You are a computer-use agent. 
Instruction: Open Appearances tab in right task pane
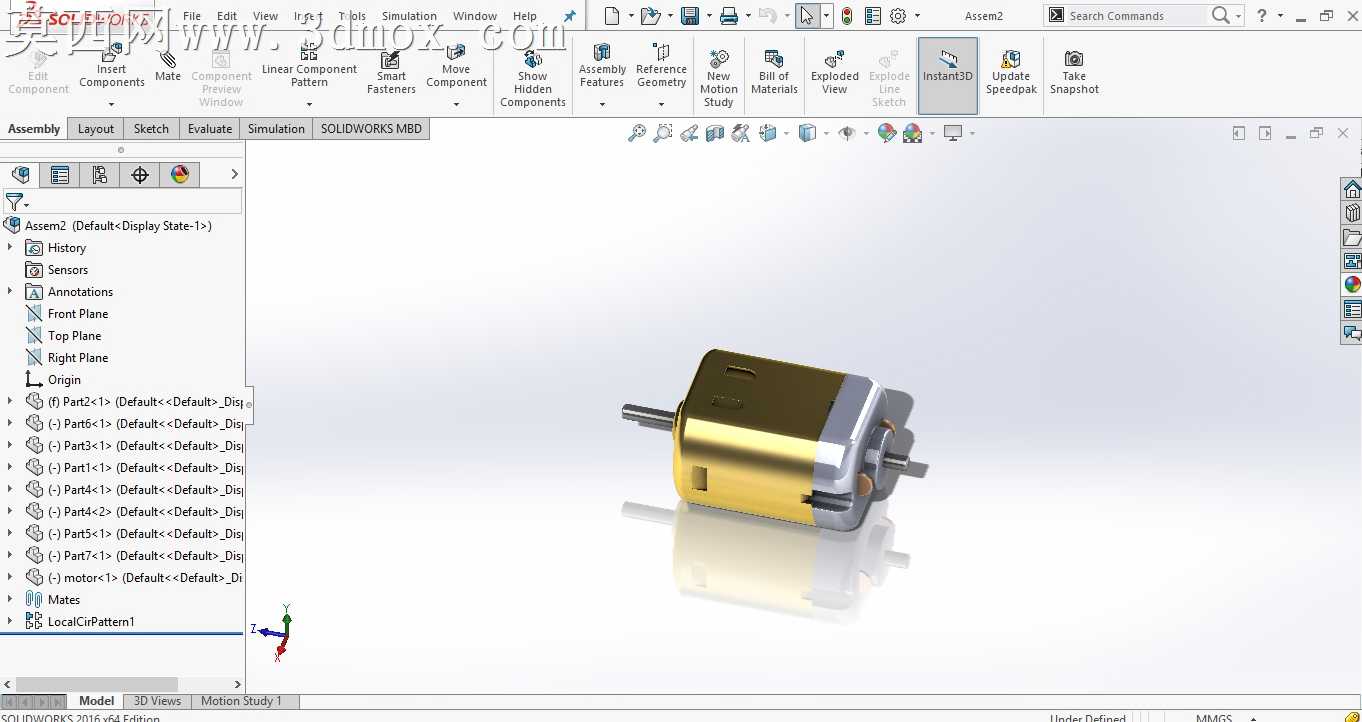[x=1352, y=285]
